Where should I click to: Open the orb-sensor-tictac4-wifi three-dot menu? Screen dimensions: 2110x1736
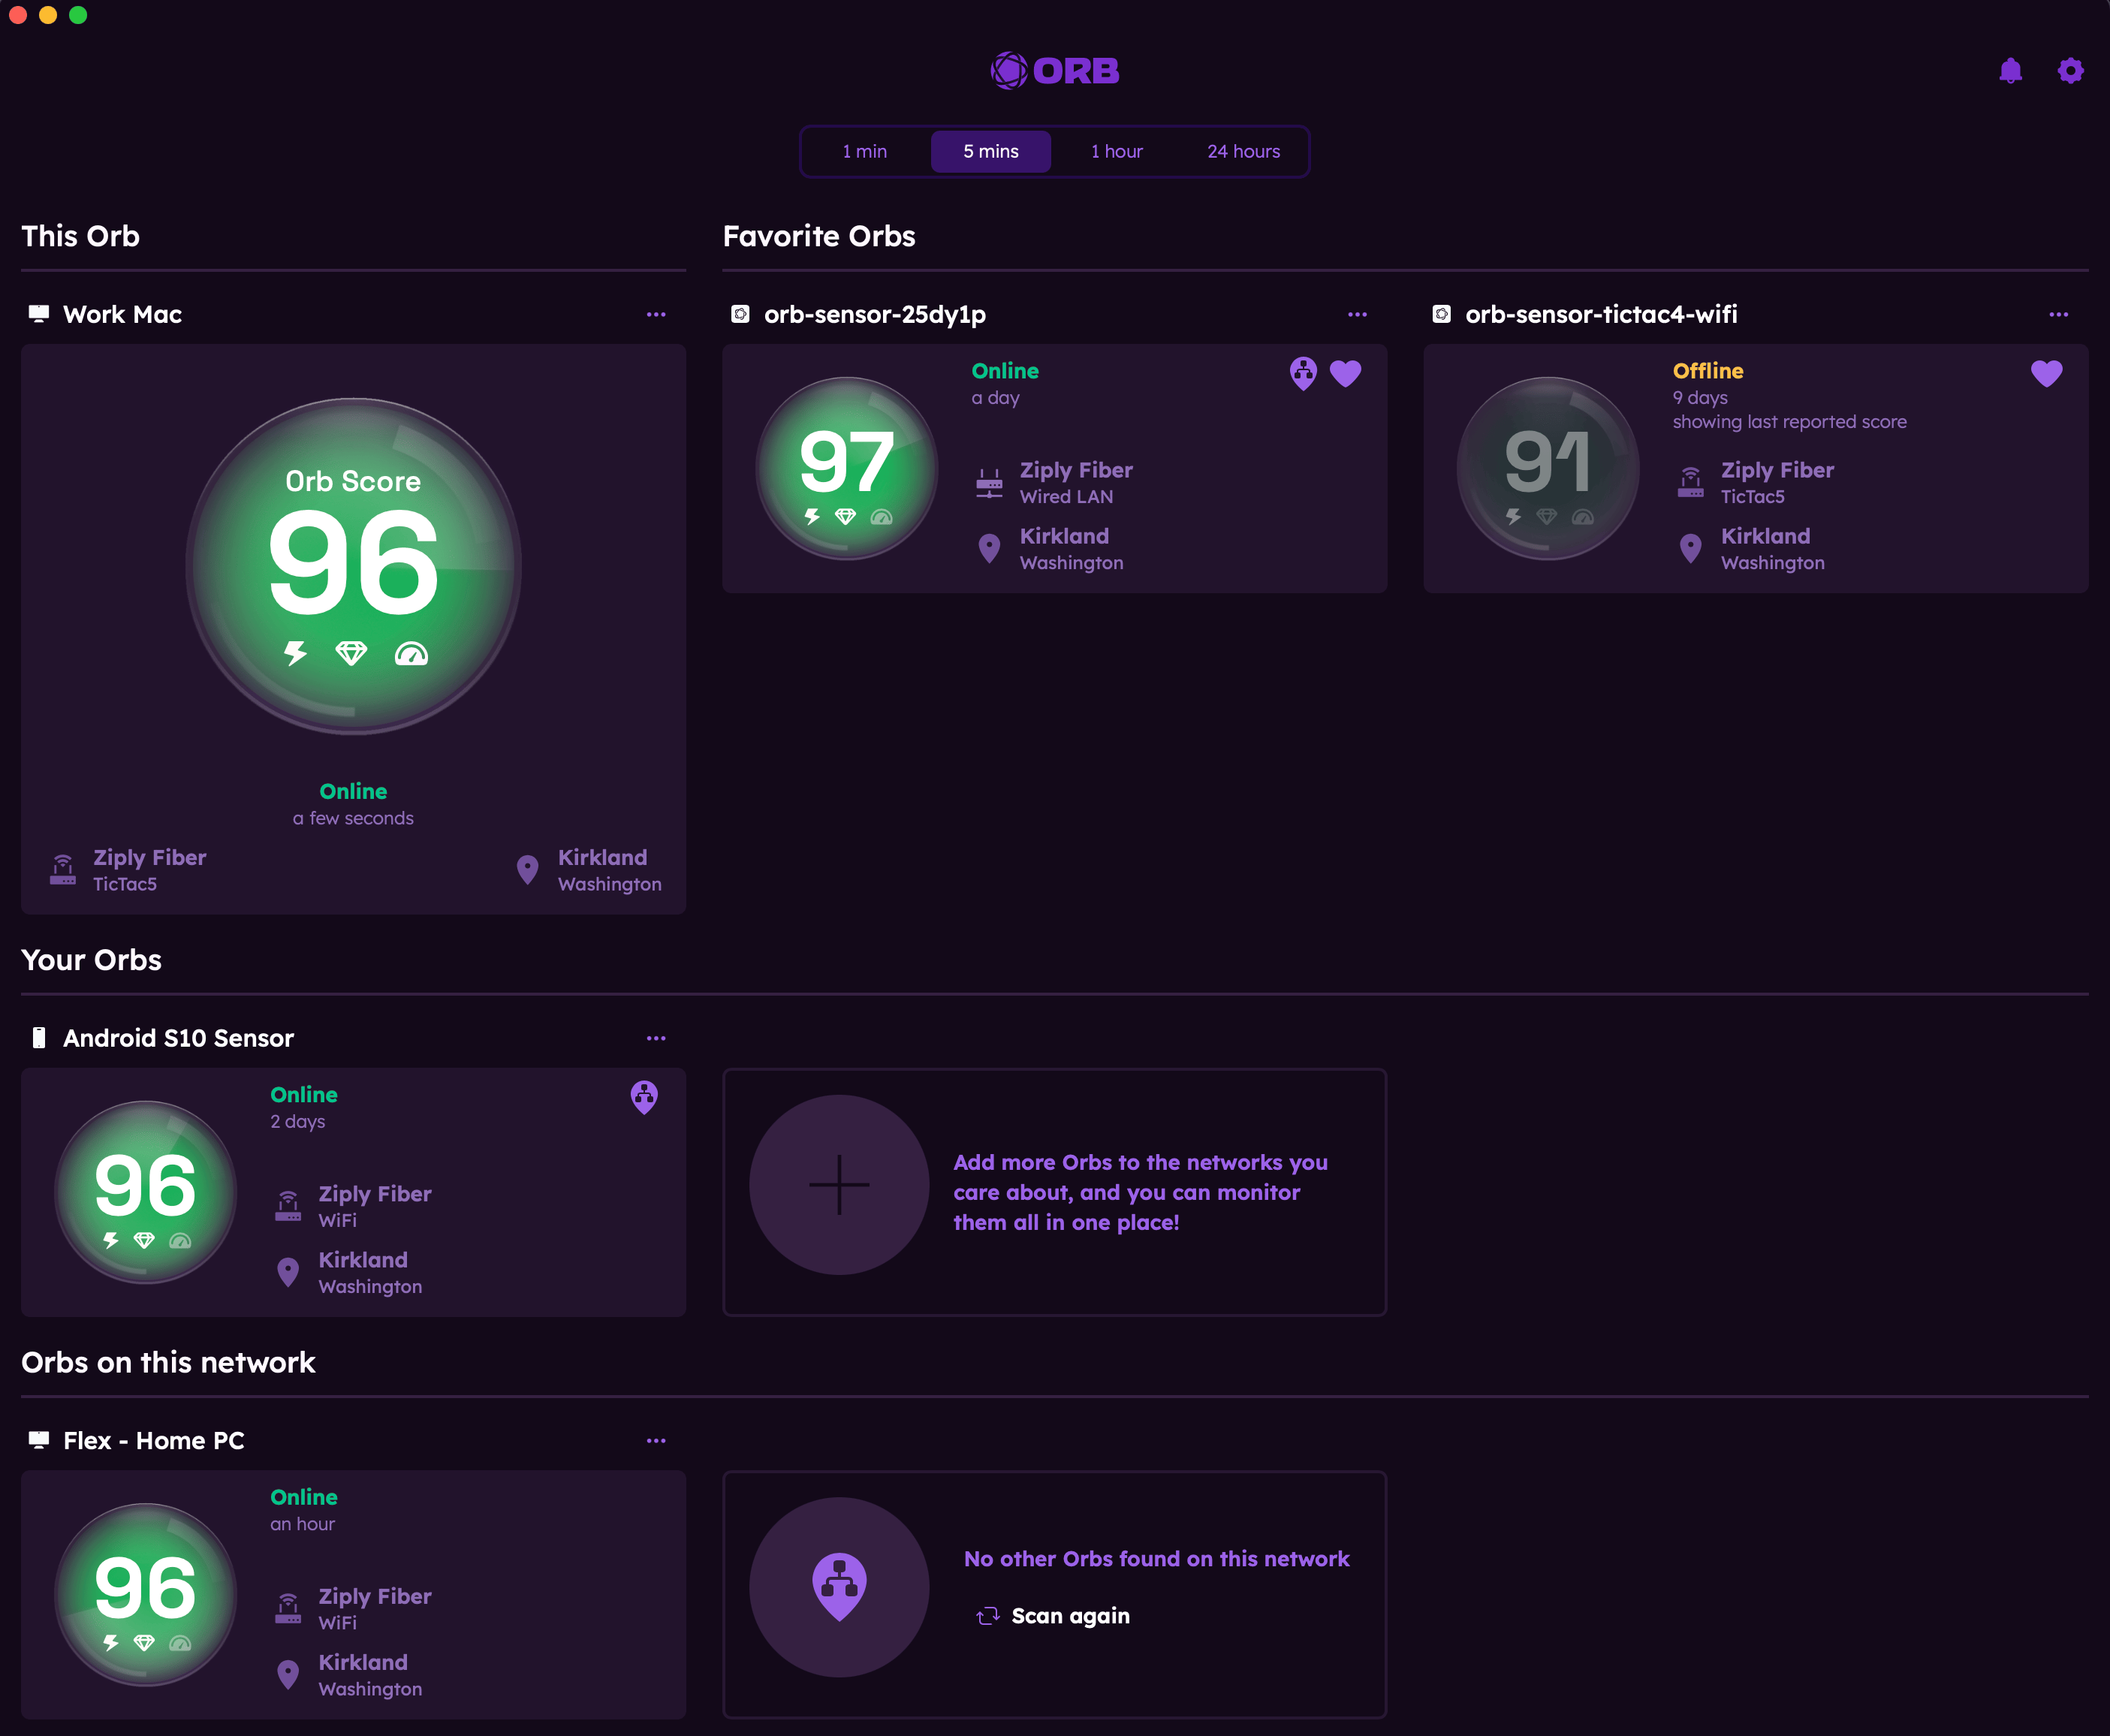pos(2058,315)
